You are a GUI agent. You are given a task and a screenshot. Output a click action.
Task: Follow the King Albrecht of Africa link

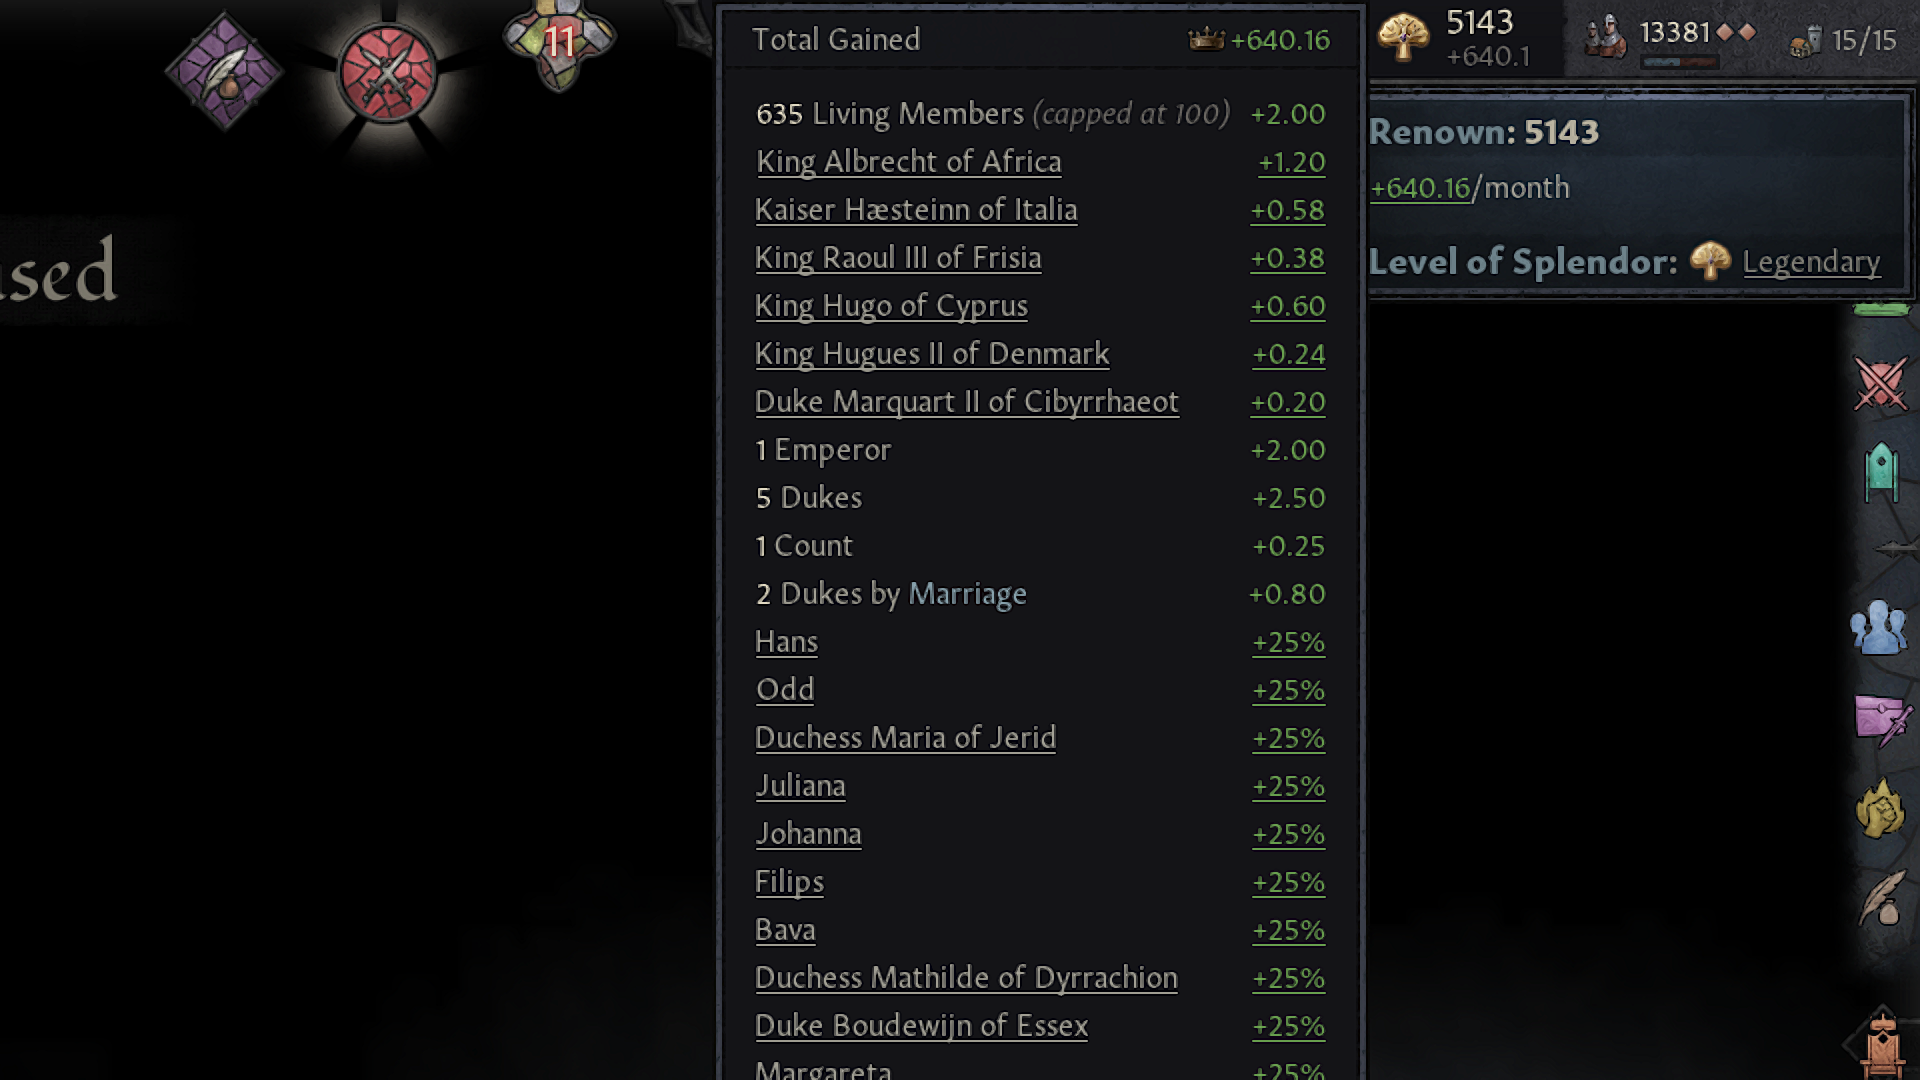[x=908, y=162]
